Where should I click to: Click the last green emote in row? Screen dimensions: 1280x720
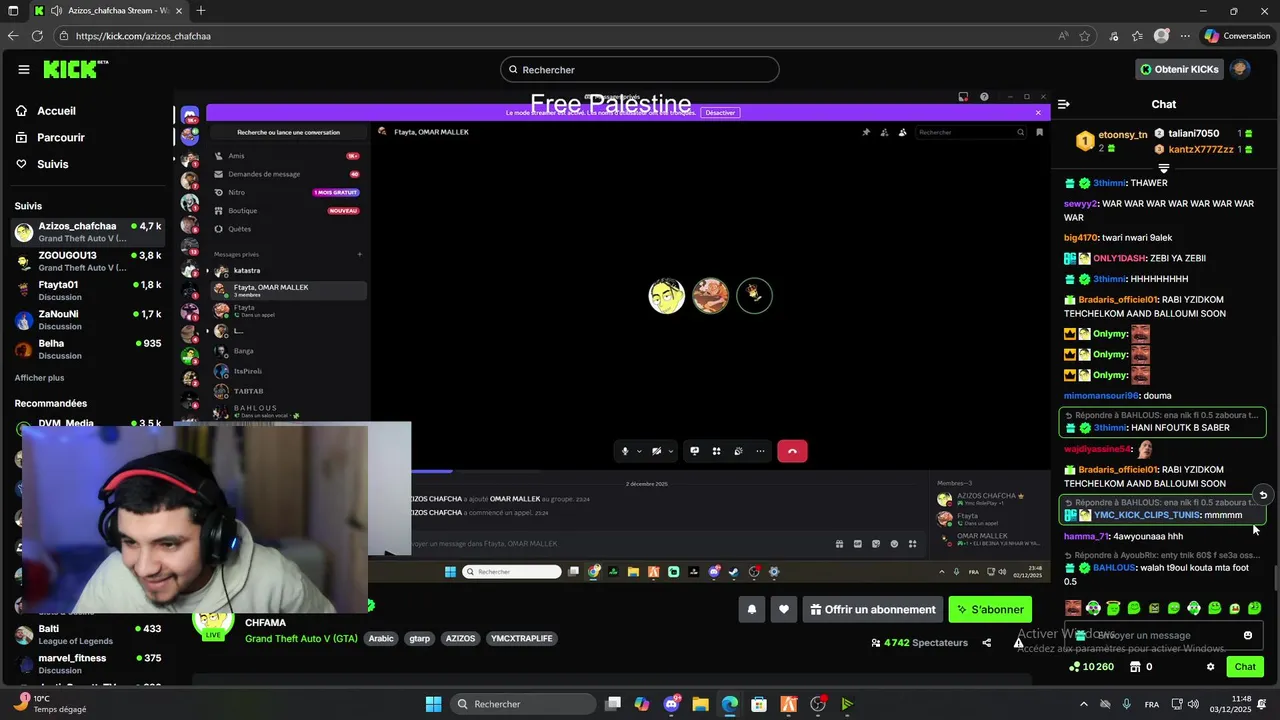click(1255, 608)
